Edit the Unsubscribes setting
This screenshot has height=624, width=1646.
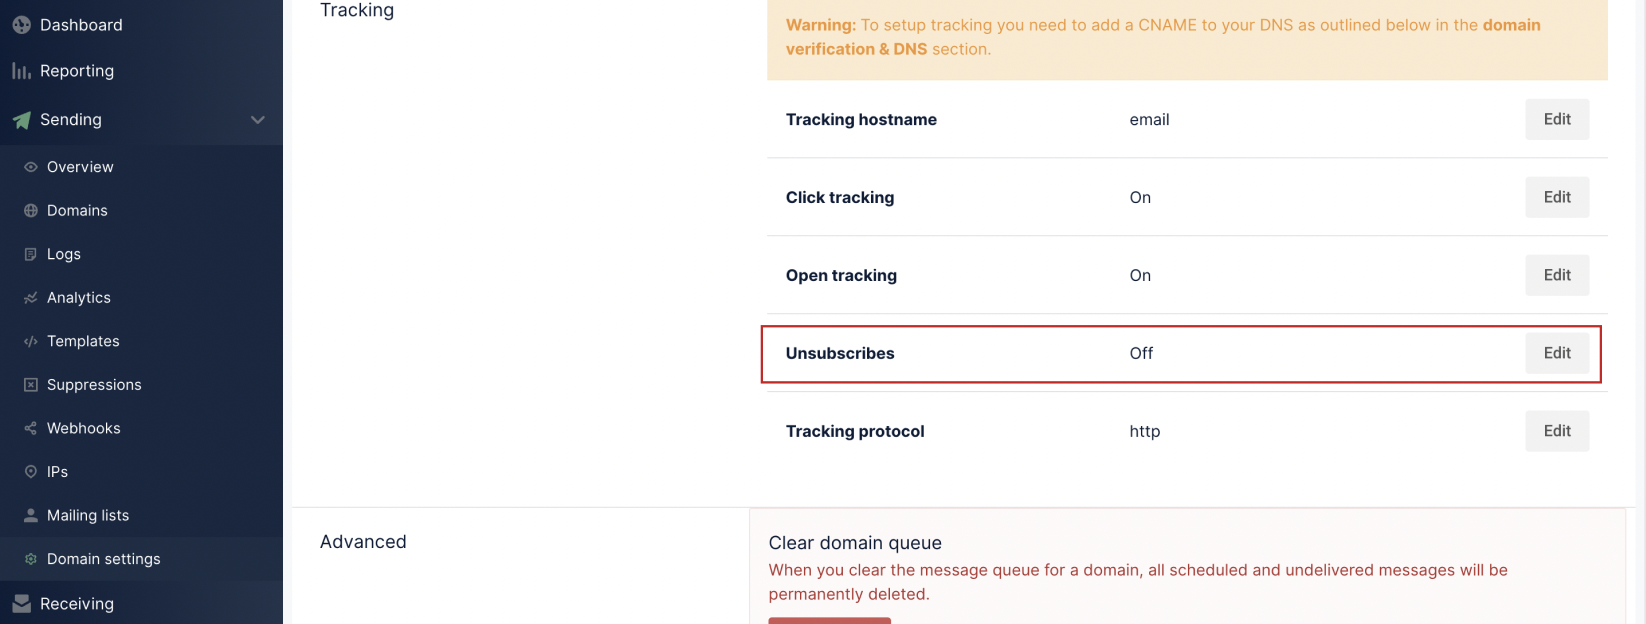click(1557, 353)
